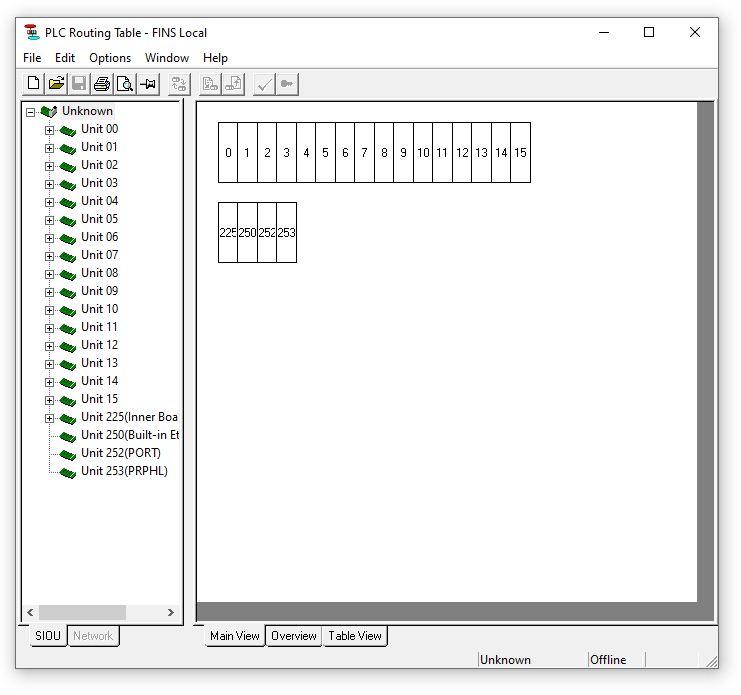Click the greyed Save floppy disk icon
This screenshot has width=741, height=695.
tap(79, 84)
